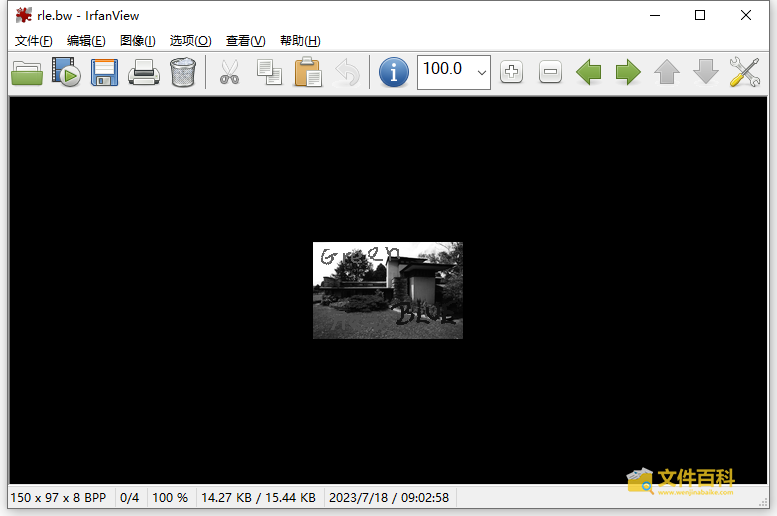Close the IrfanView window
Viewport: 777px width, 516px height.
(x=746, y=15)
